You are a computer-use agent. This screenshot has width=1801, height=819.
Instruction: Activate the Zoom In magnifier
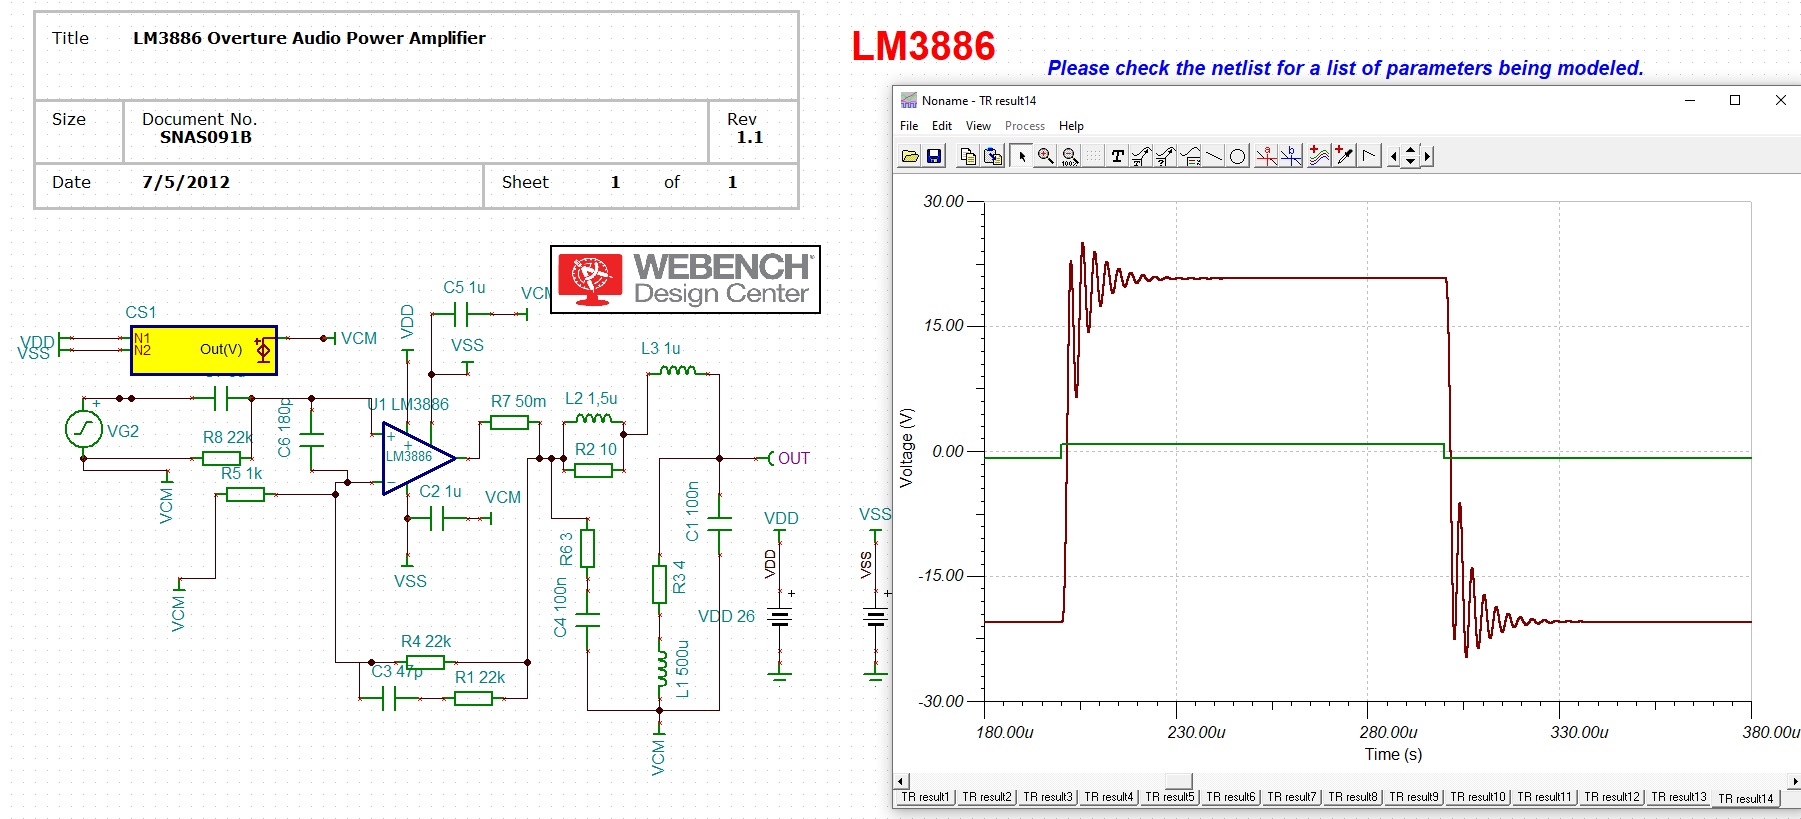pyautogui.click(x=1045, y=156)
